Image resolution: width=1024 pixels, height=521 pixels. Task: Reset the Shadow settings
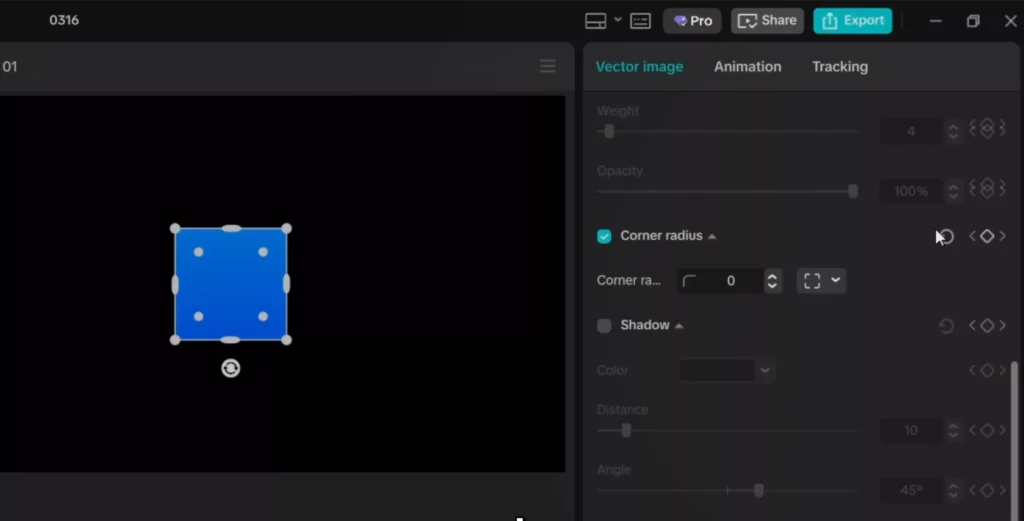click(946, 325)
